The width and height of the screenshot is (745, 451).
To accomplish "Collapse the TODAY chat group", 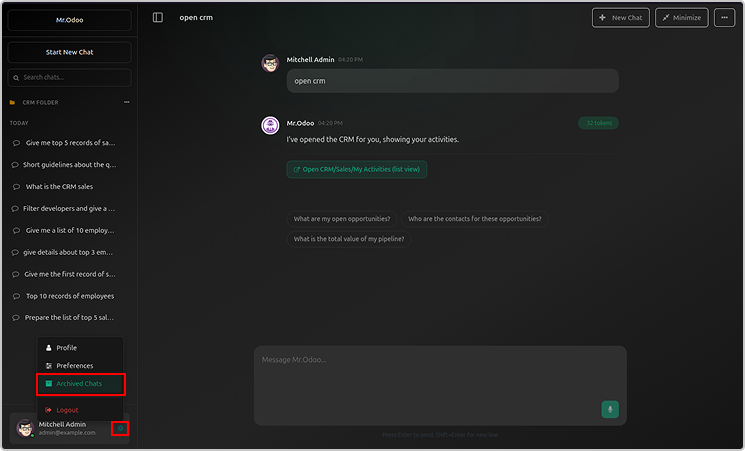I will tap(19, 123).
